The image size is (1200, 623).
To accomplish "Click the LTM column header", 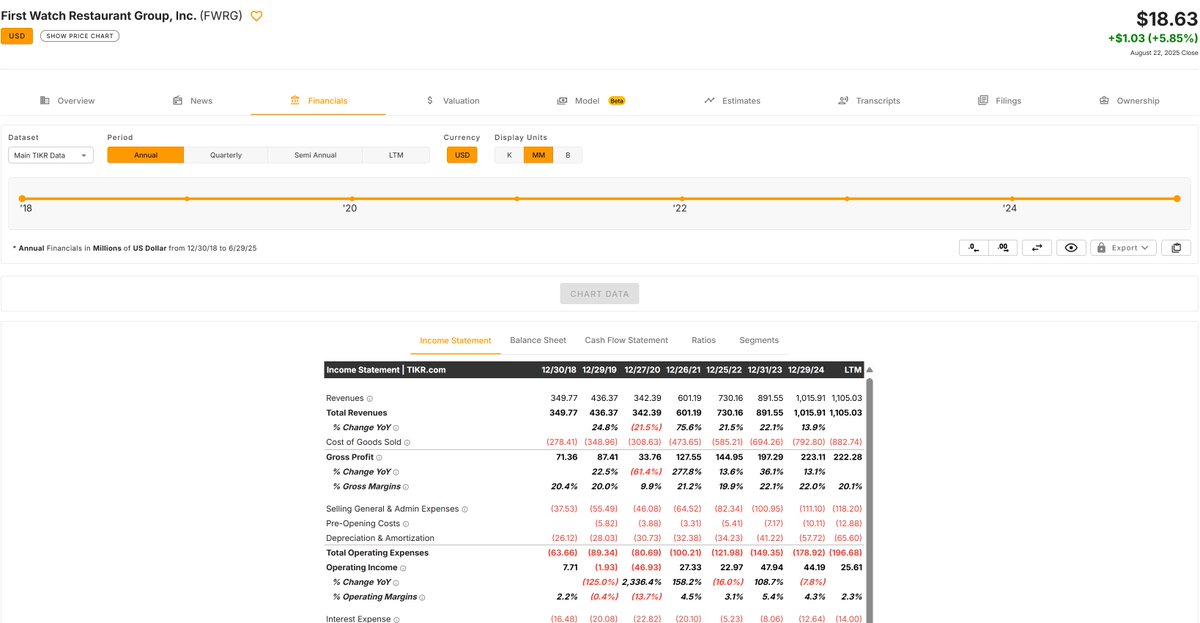I will coord(853,370).
